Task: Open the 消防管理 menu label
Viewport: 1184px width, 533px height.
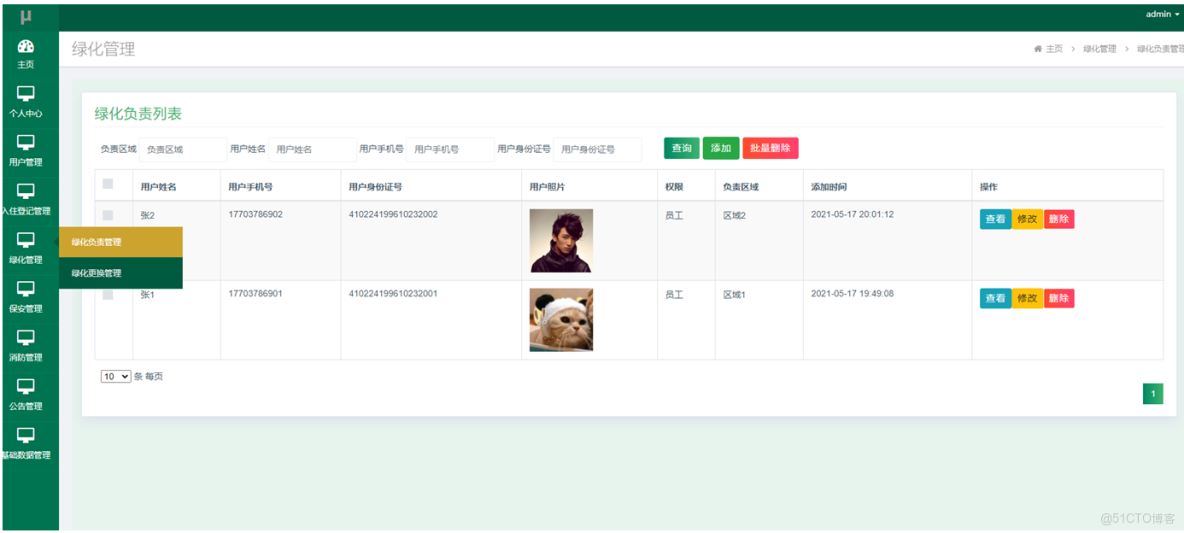Action: coord(26,358)
